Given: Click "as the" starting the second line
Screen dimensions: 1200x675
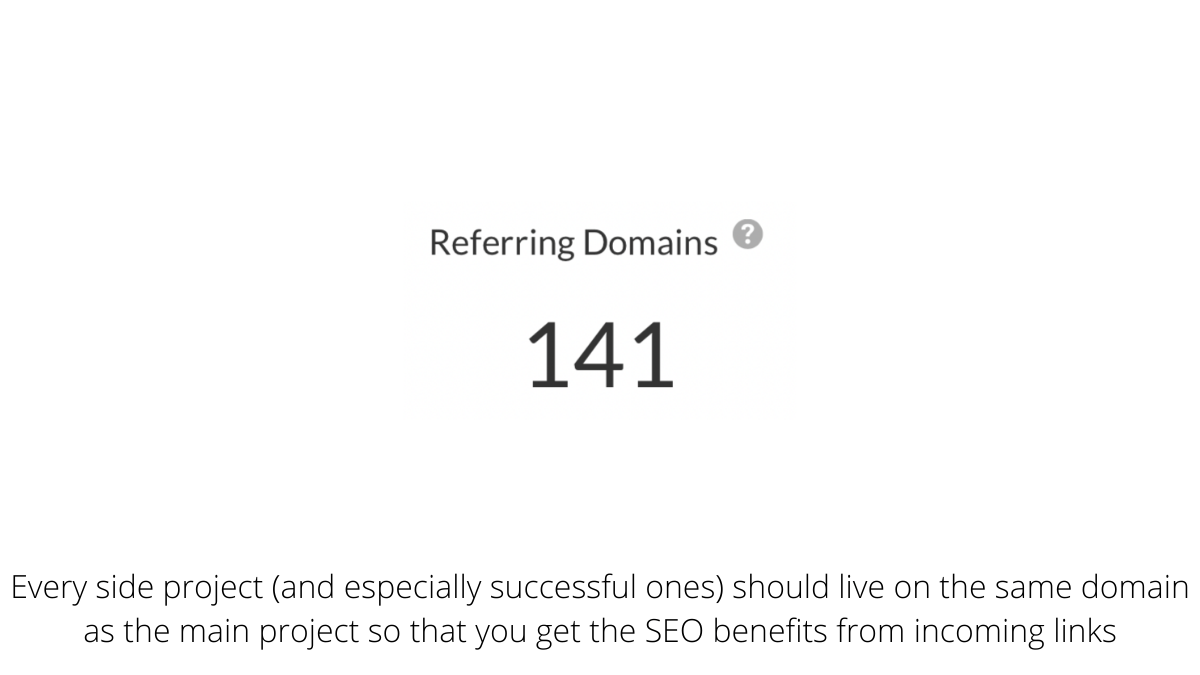Looking at the screenshot, I should [125, 632].
